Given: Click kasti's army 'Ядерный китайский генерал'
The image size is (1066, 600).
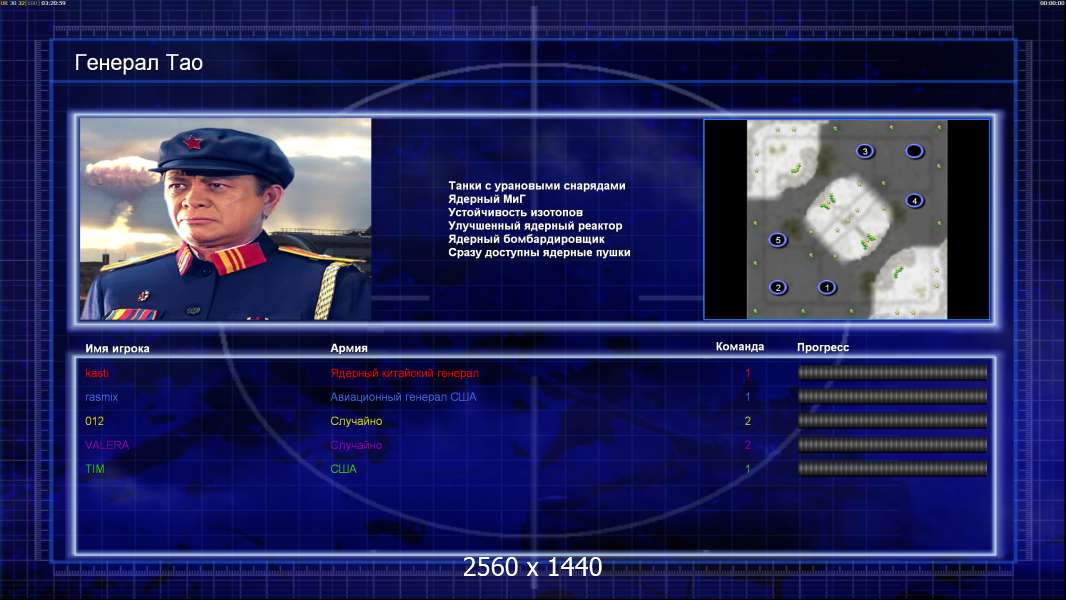Looking at the screenshot, I should pyautogui.click(x=404, y=373).
